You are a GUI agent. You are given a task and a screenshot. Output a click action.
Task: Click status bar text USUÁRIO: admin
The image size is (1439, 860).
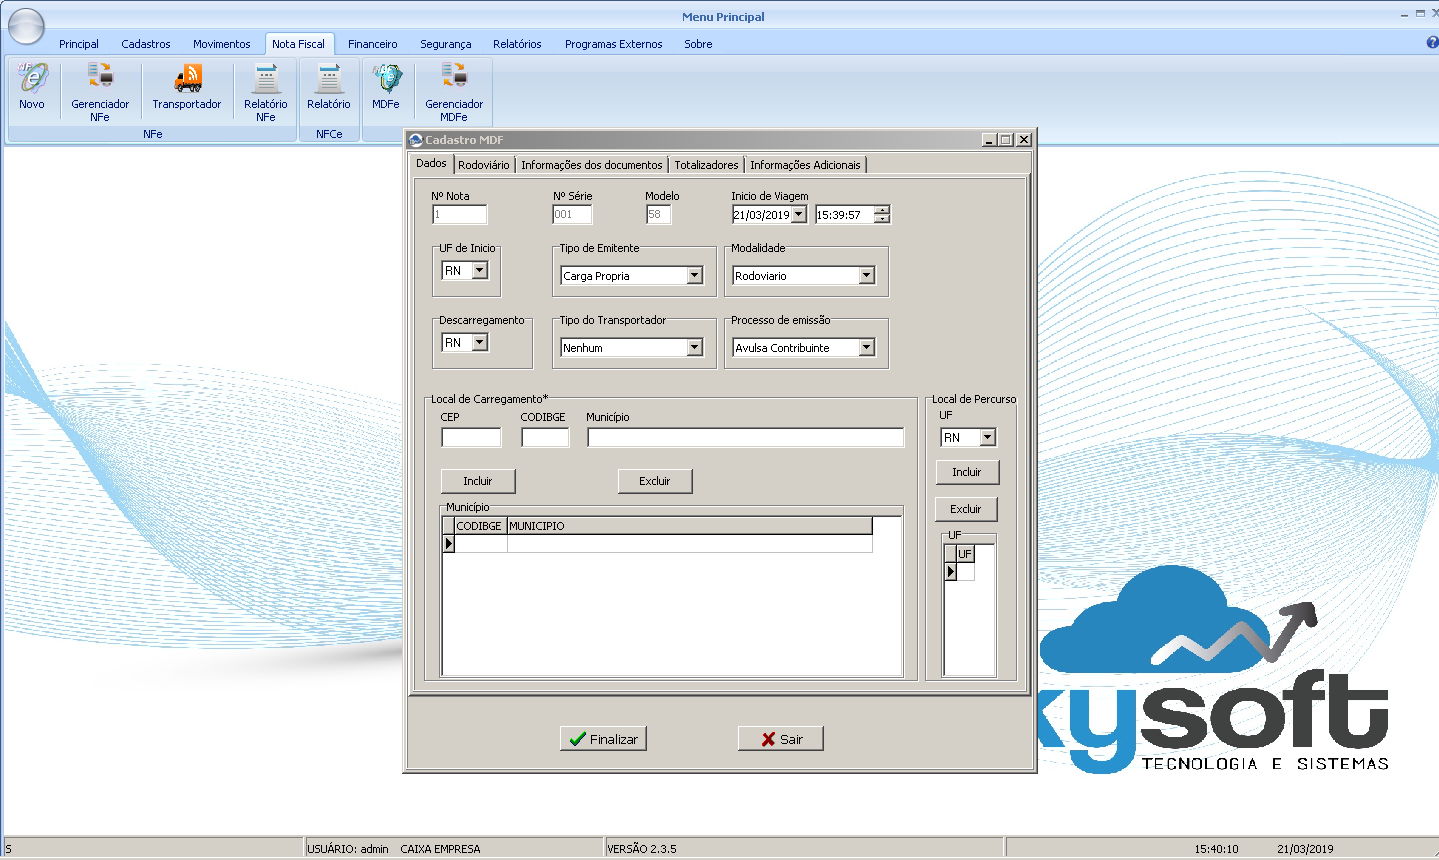(x=348, y=849)
